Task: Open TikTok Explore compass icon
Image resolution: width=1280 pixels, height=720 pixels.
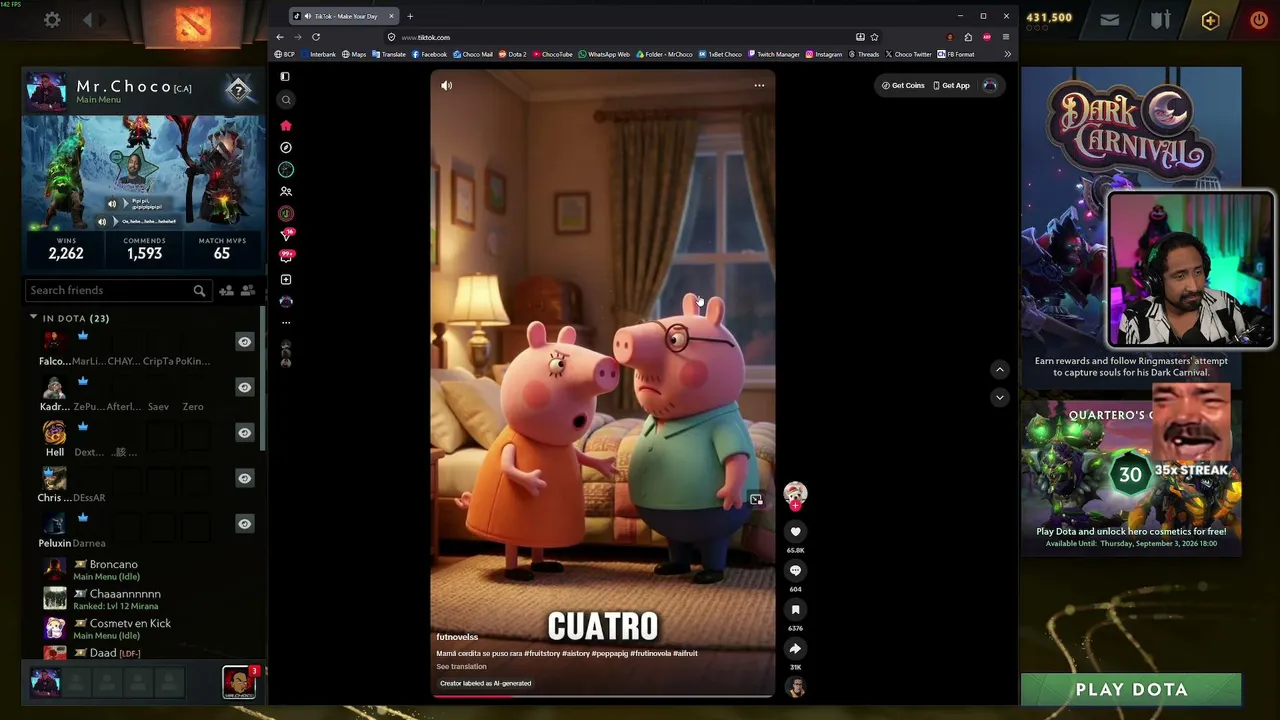Action: (286, 147)
